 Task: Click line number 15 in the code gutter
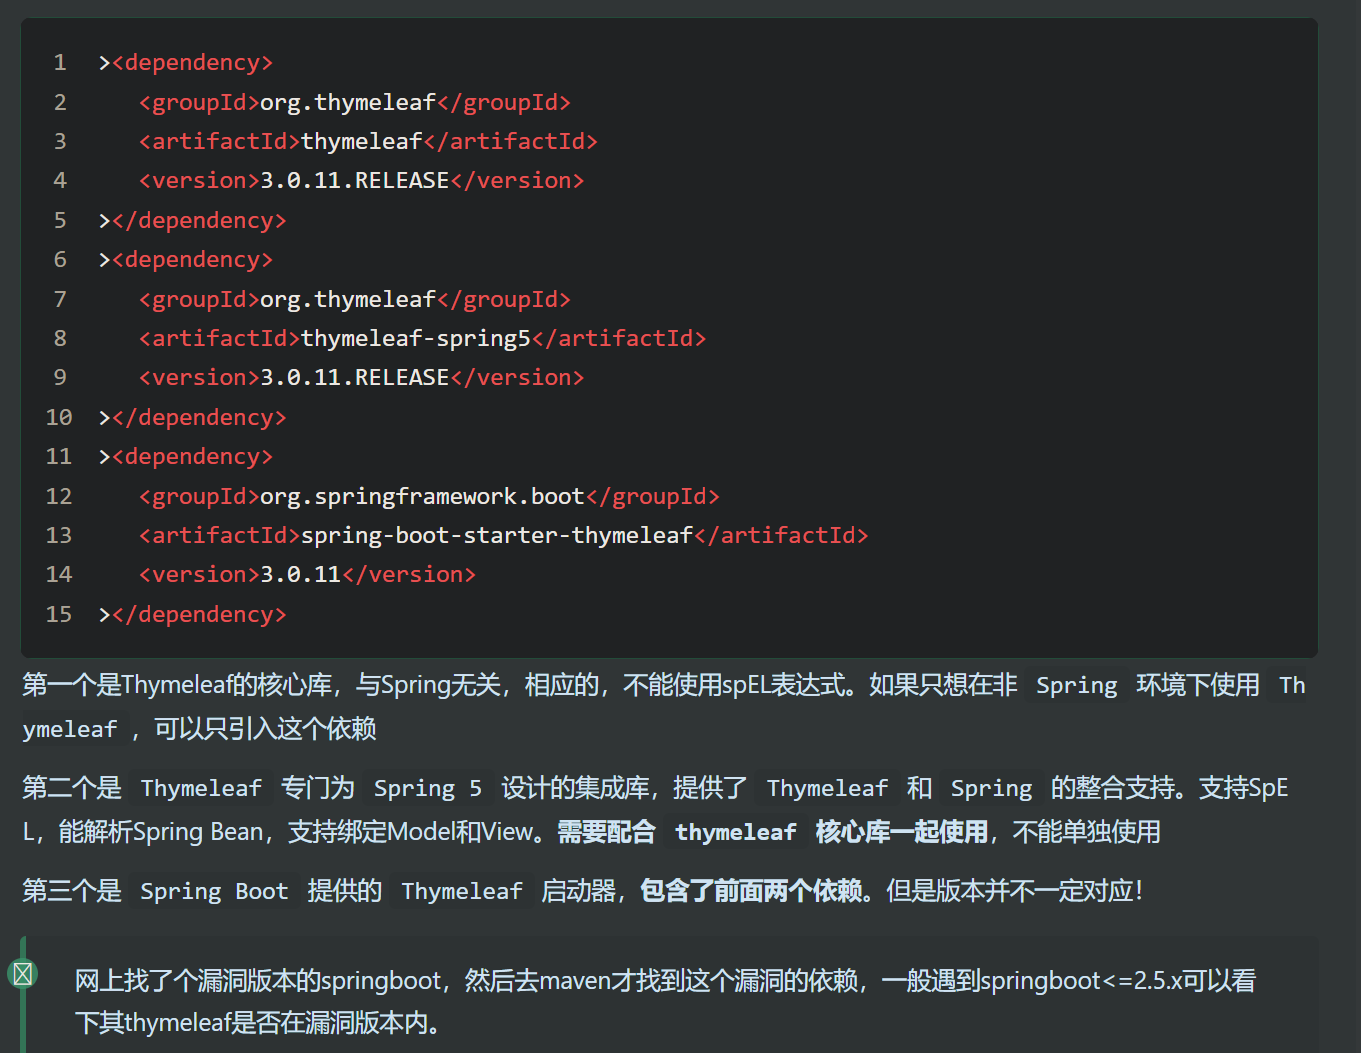(59, 615)
